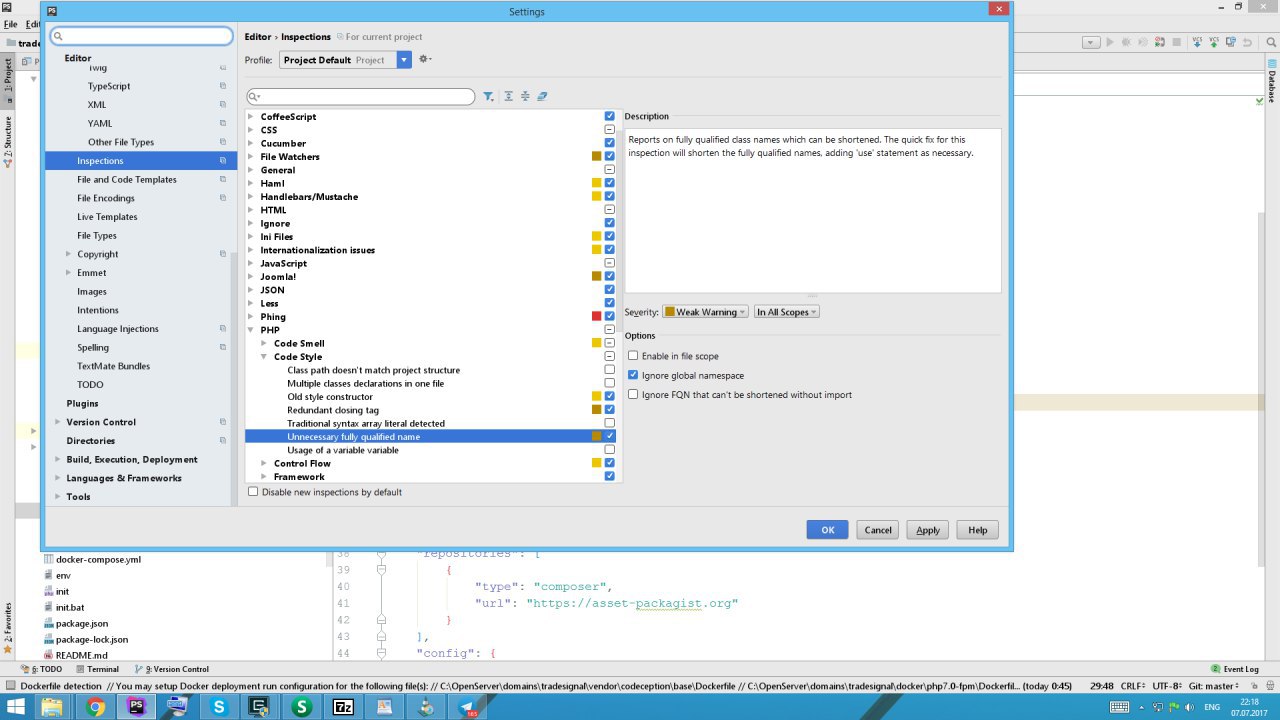Click the filter inspections funnel icon
The height and width of the screenshot is (720, 1280).
point(488,97)
